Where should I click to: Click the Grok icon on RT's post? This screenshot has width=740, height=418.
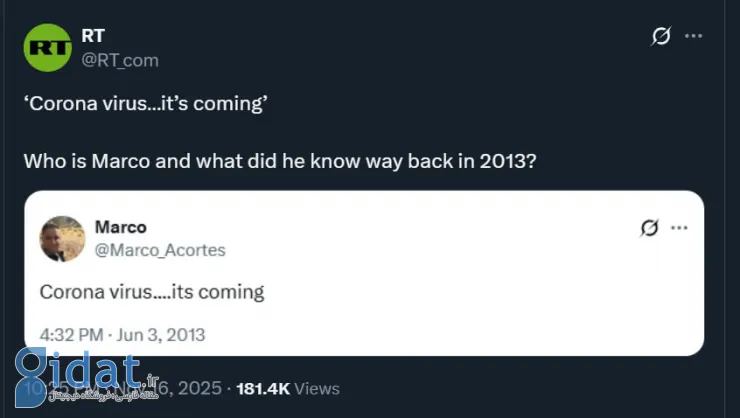(x=660, y=36)
